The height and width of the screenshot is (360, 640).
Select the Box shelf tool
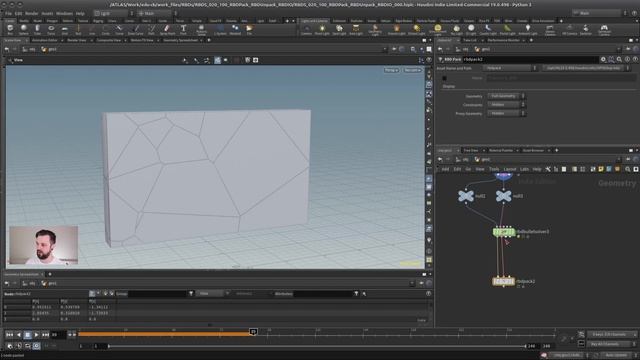pyautogui.click(x=10, y=29)
